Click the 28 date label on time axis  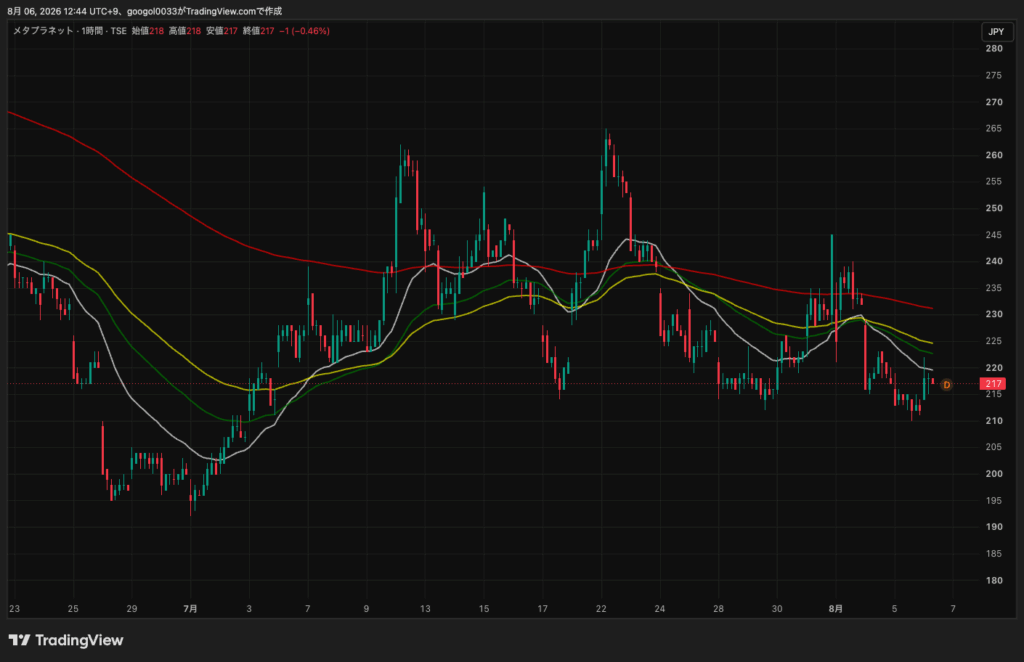point(718,608)
